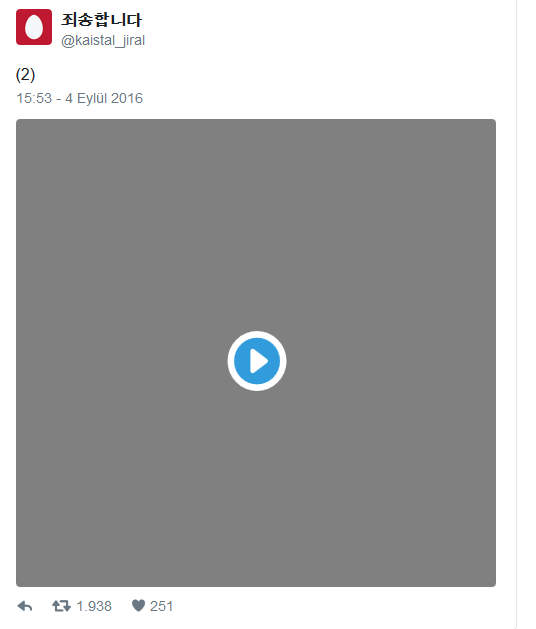
Task: Click the Eylül month in the timestamp
Action: pyautogui.click(x=92, y=99)
